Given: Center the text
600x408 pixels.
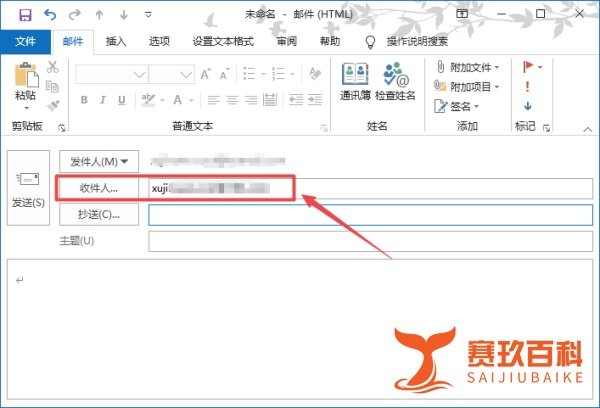Looking at the screenshot, I should (232, 100).
